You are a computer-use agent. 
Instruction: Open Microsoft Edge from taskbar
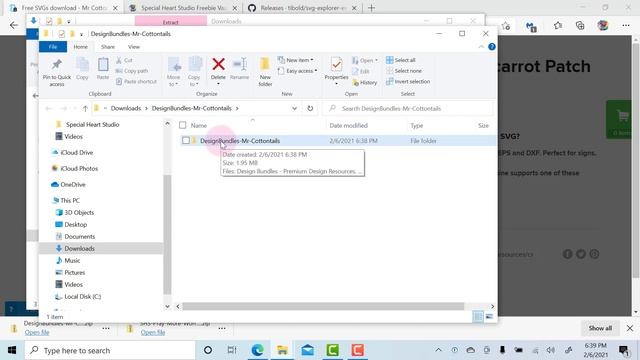click(x=258, y=350)
